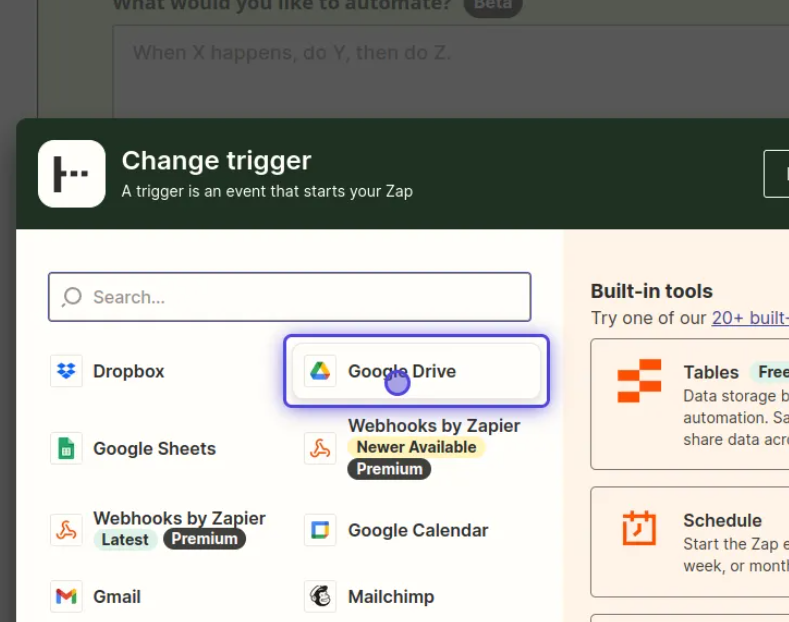The image size is (789, 622).
Task: Select the Mailchimp monkey icon
Action: pos(320,597)
